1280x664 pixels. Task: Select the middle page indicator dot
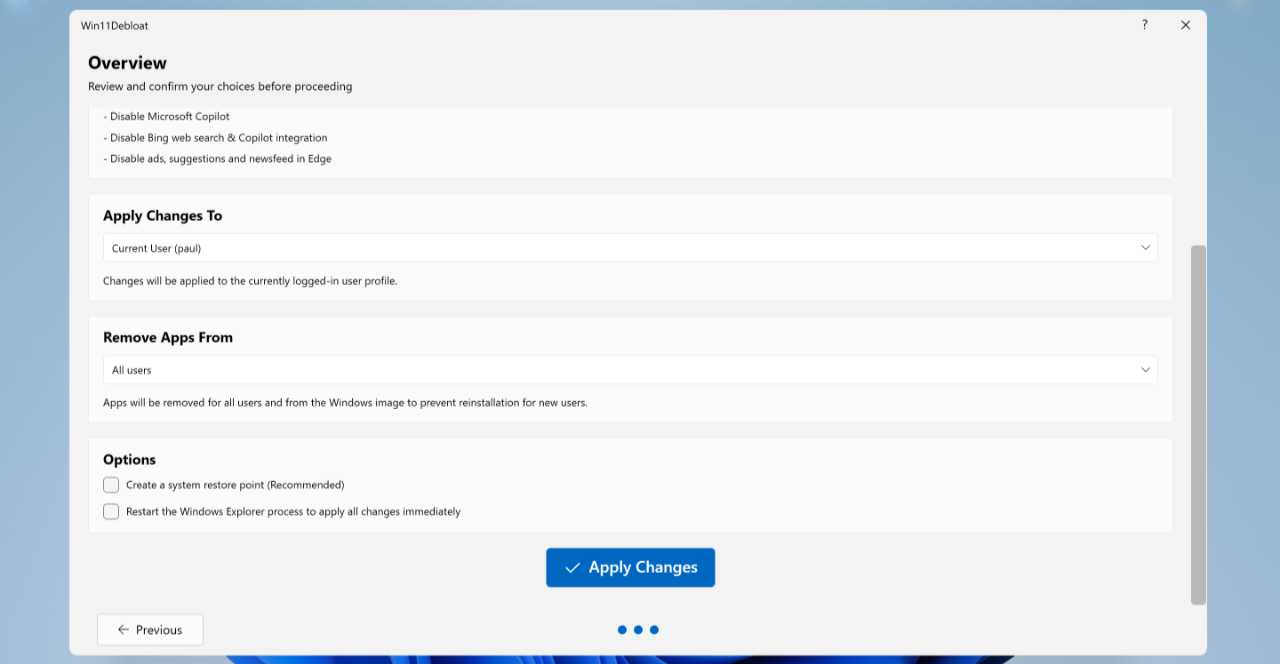coord(638,630)
